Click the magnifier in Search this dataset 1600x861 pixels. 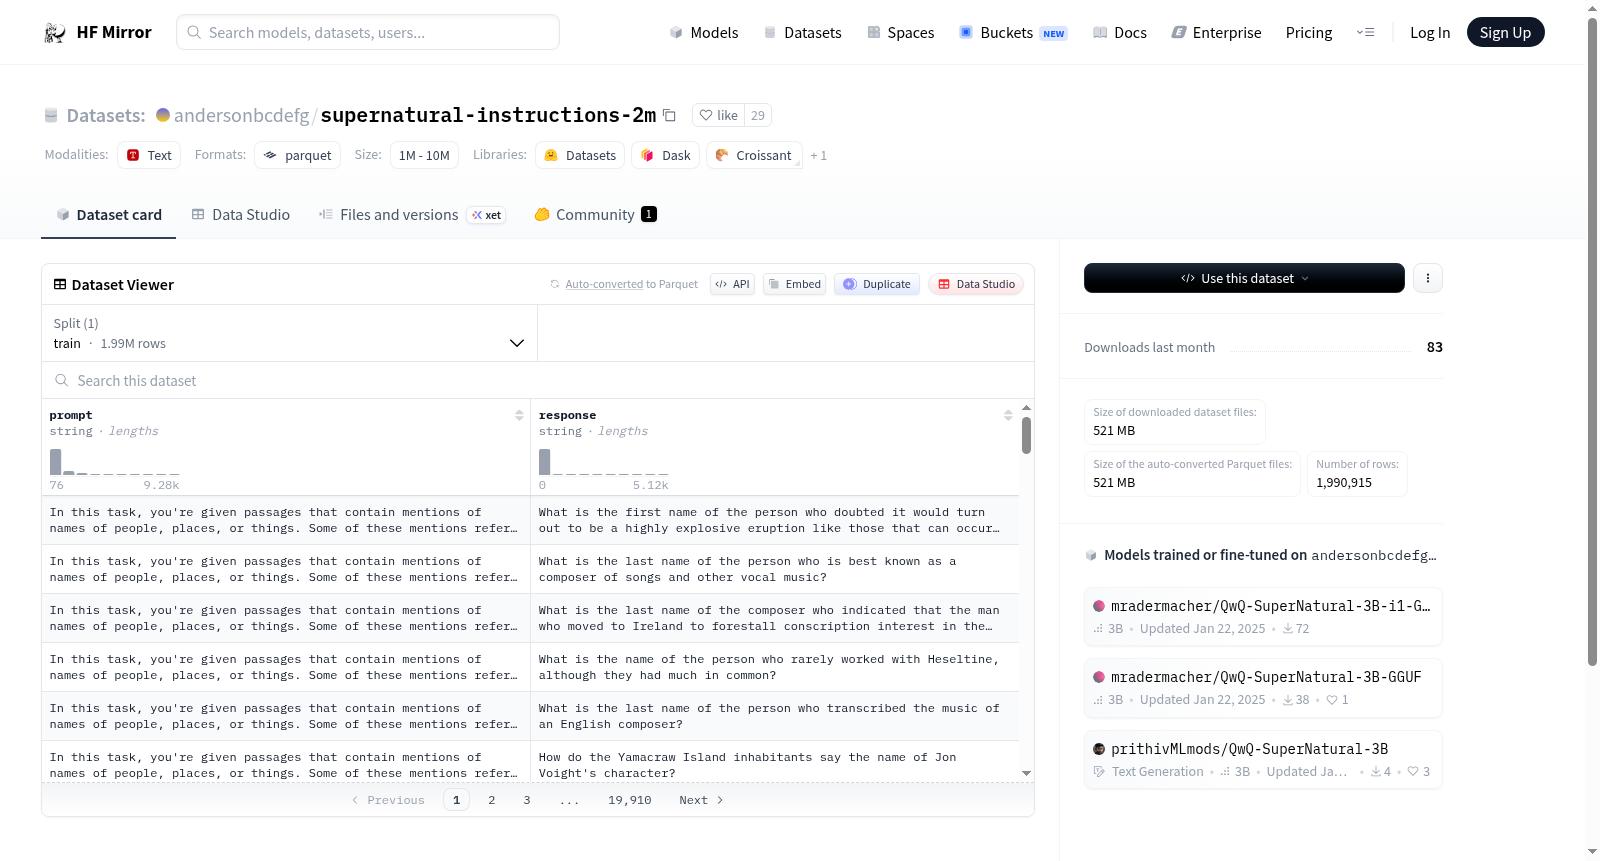(62, 380)
